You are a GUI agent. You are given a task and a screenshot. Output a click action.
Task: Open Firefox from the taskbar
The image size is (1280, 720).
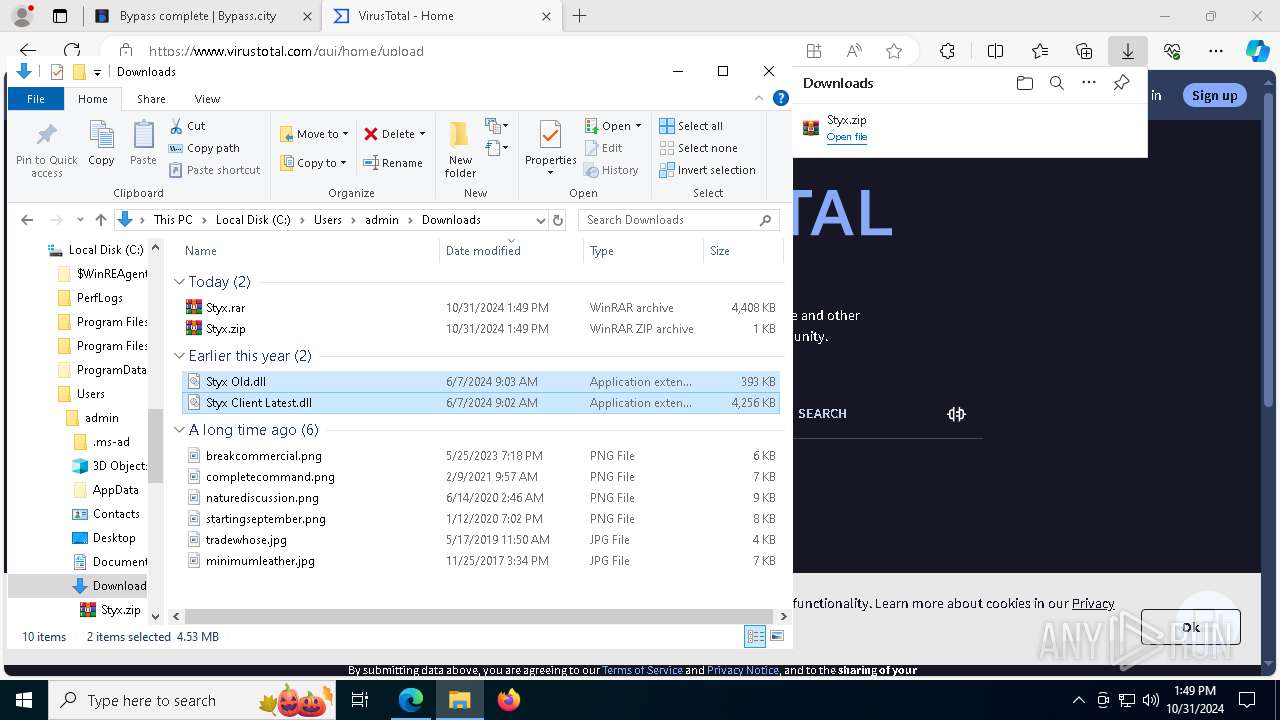coord(509,700)
